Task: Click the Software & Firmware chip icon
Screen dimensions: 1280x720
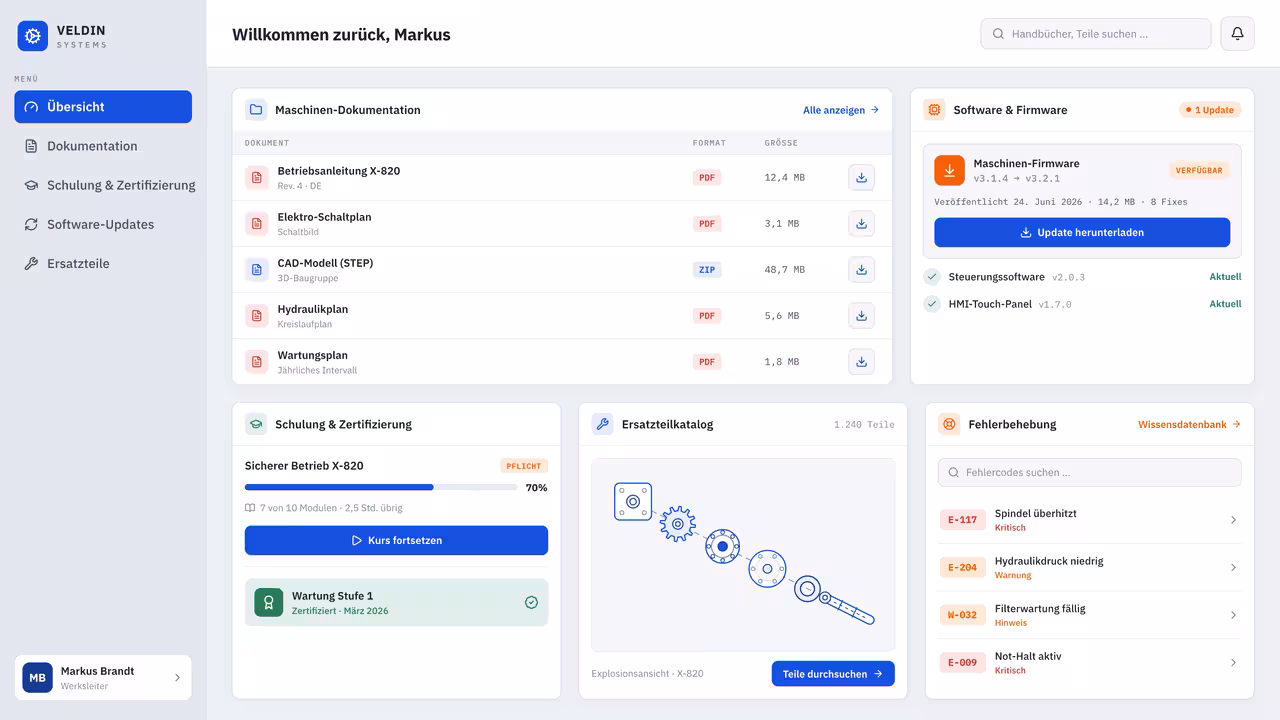Action: [x=934, y=110]
